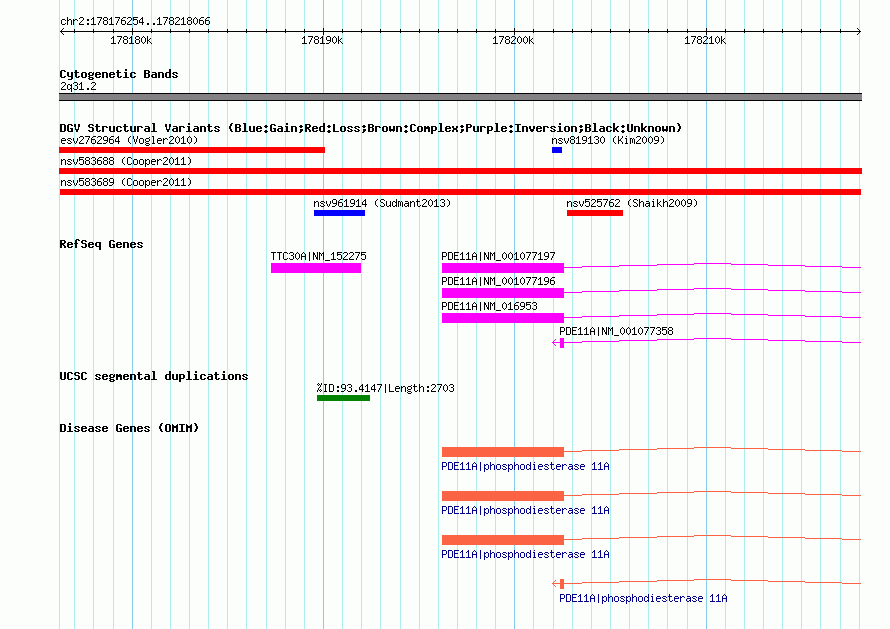Image resolution: width=890 pixels, height=629 pixels.
Task: Click the nsv525762 (Shaikh2009) label
Action: coord(632,203)
